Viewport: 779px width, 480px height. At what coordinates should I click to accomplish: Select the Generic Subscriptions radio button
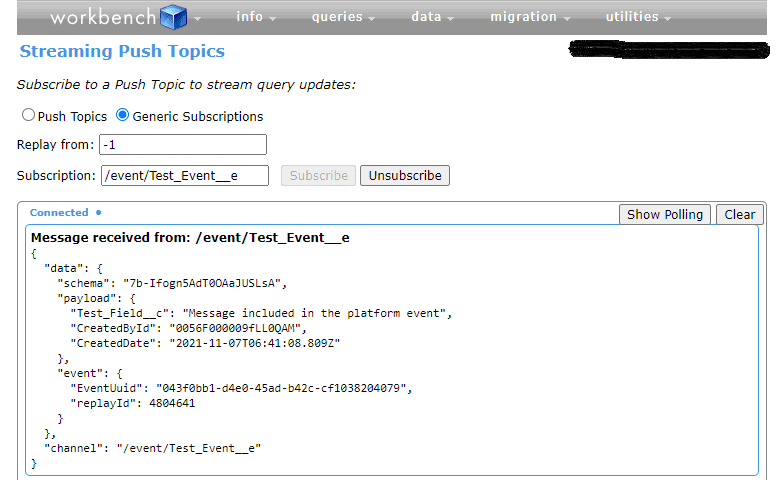(x=122, y=115)
